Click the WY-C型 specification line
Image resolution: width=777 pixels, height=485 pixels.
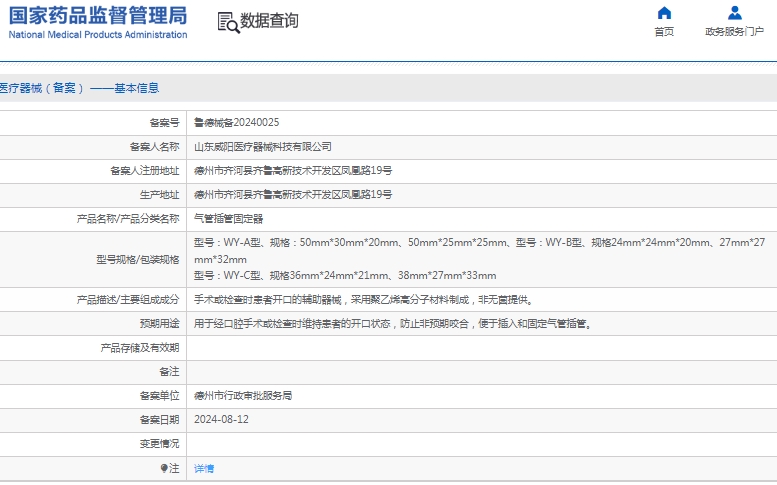tap(345, 275)
